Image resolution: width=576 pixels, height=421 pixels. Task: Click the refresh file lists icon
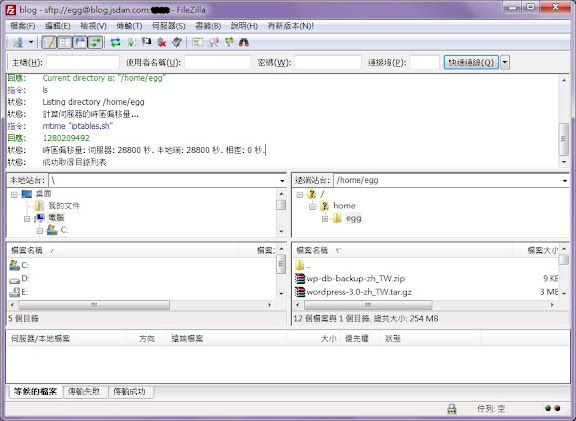(x=115, y=43)
